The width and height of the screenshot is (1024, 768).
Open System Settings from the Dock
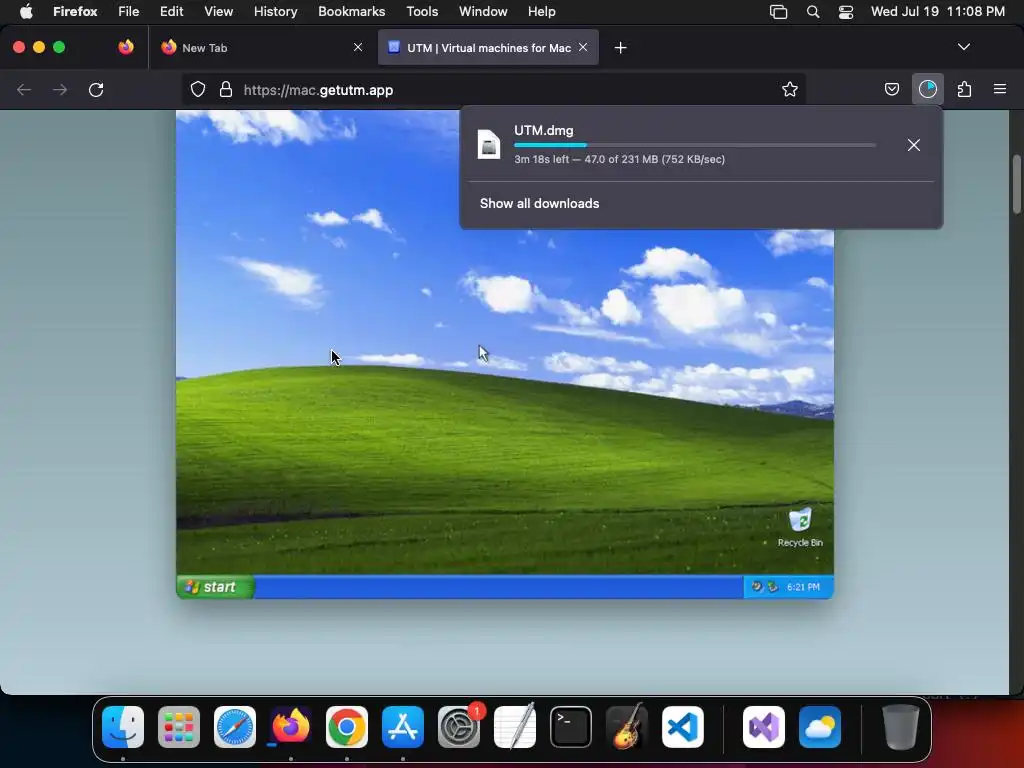(x=458, y=726)
